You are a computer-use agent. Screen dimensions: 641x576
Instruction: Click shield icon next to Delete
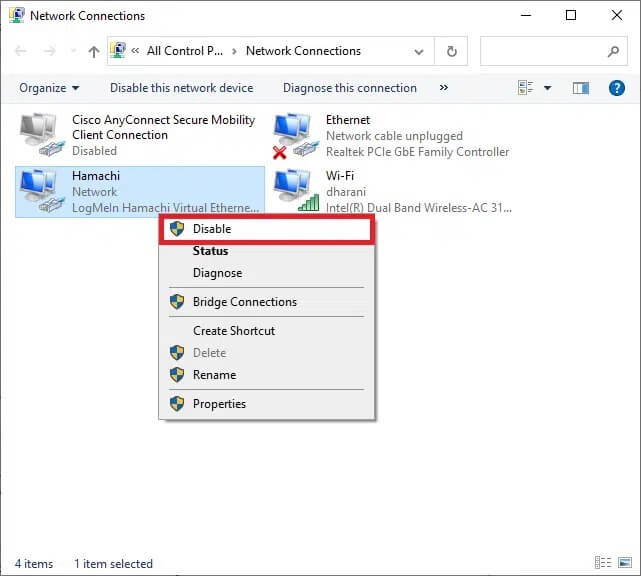pos(177,352)
